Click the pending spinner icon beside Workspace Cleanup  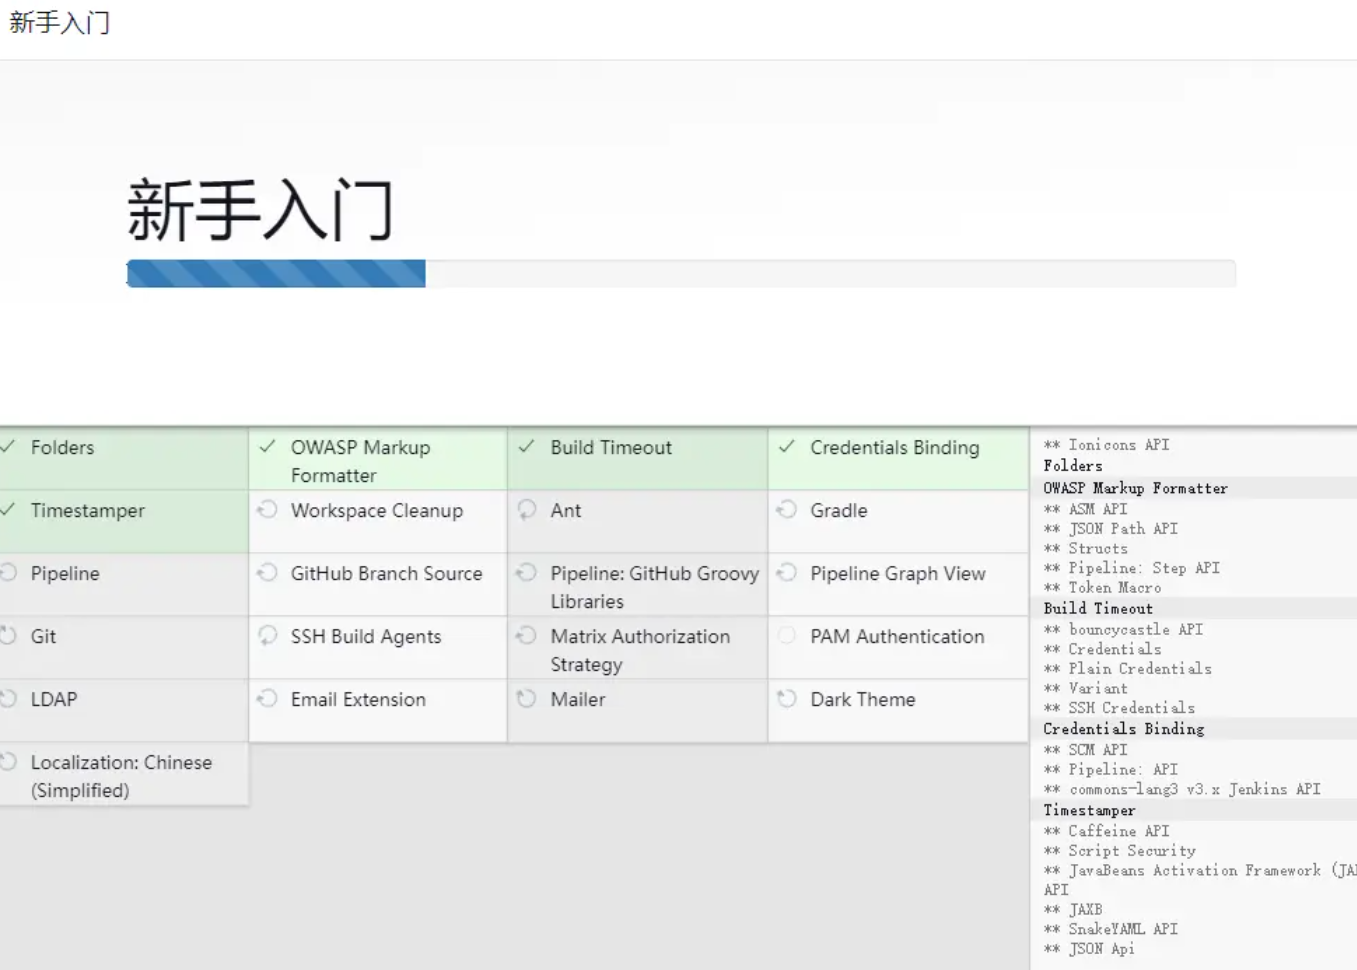pos(267,510)
